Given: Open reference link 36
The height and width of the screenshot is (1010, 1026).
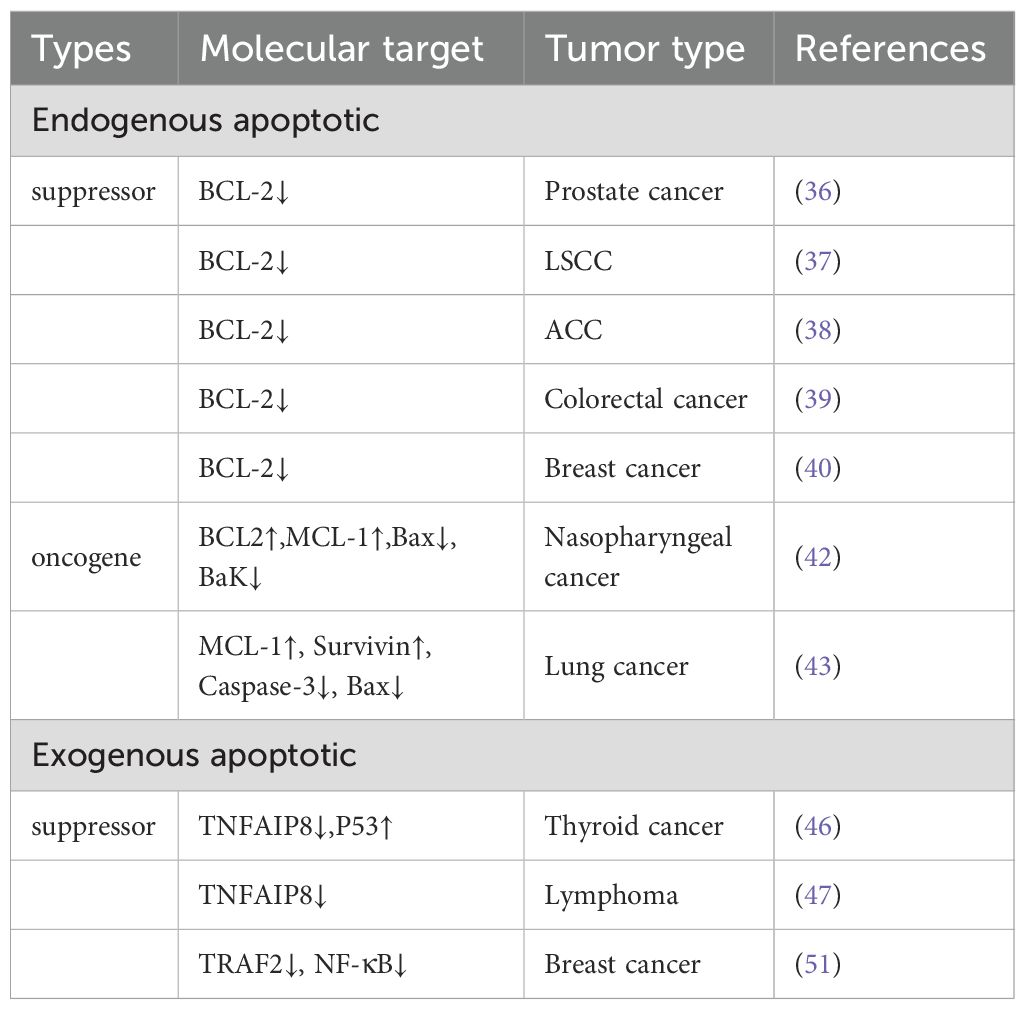Looking at the screenshot, I should tap(818, 191).
